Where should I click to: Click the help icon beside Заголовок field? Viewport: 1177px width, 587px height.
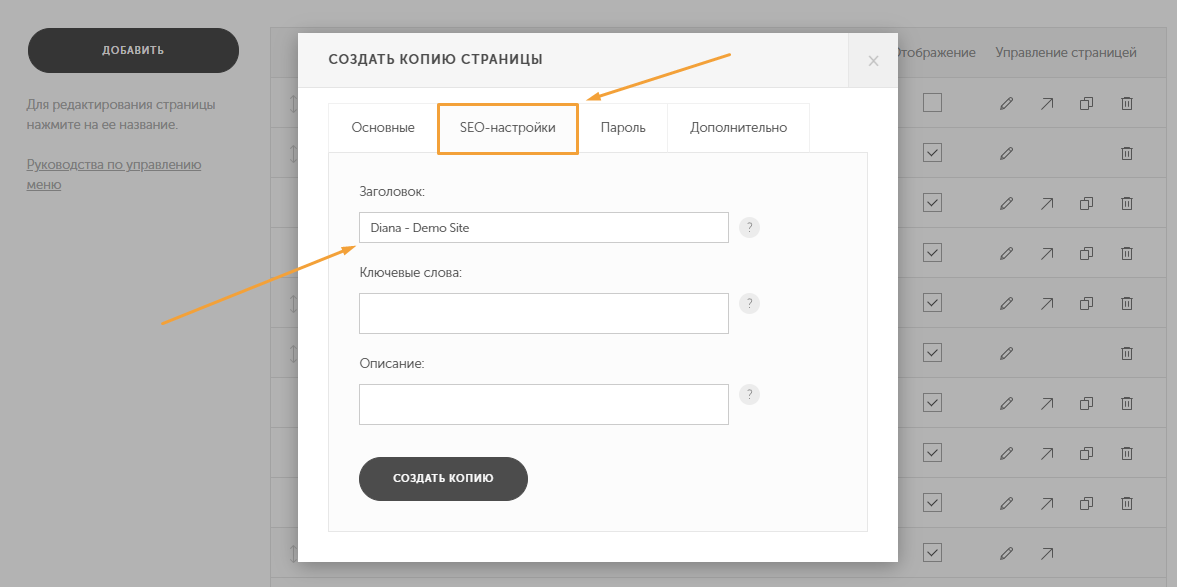coord(749,227)
